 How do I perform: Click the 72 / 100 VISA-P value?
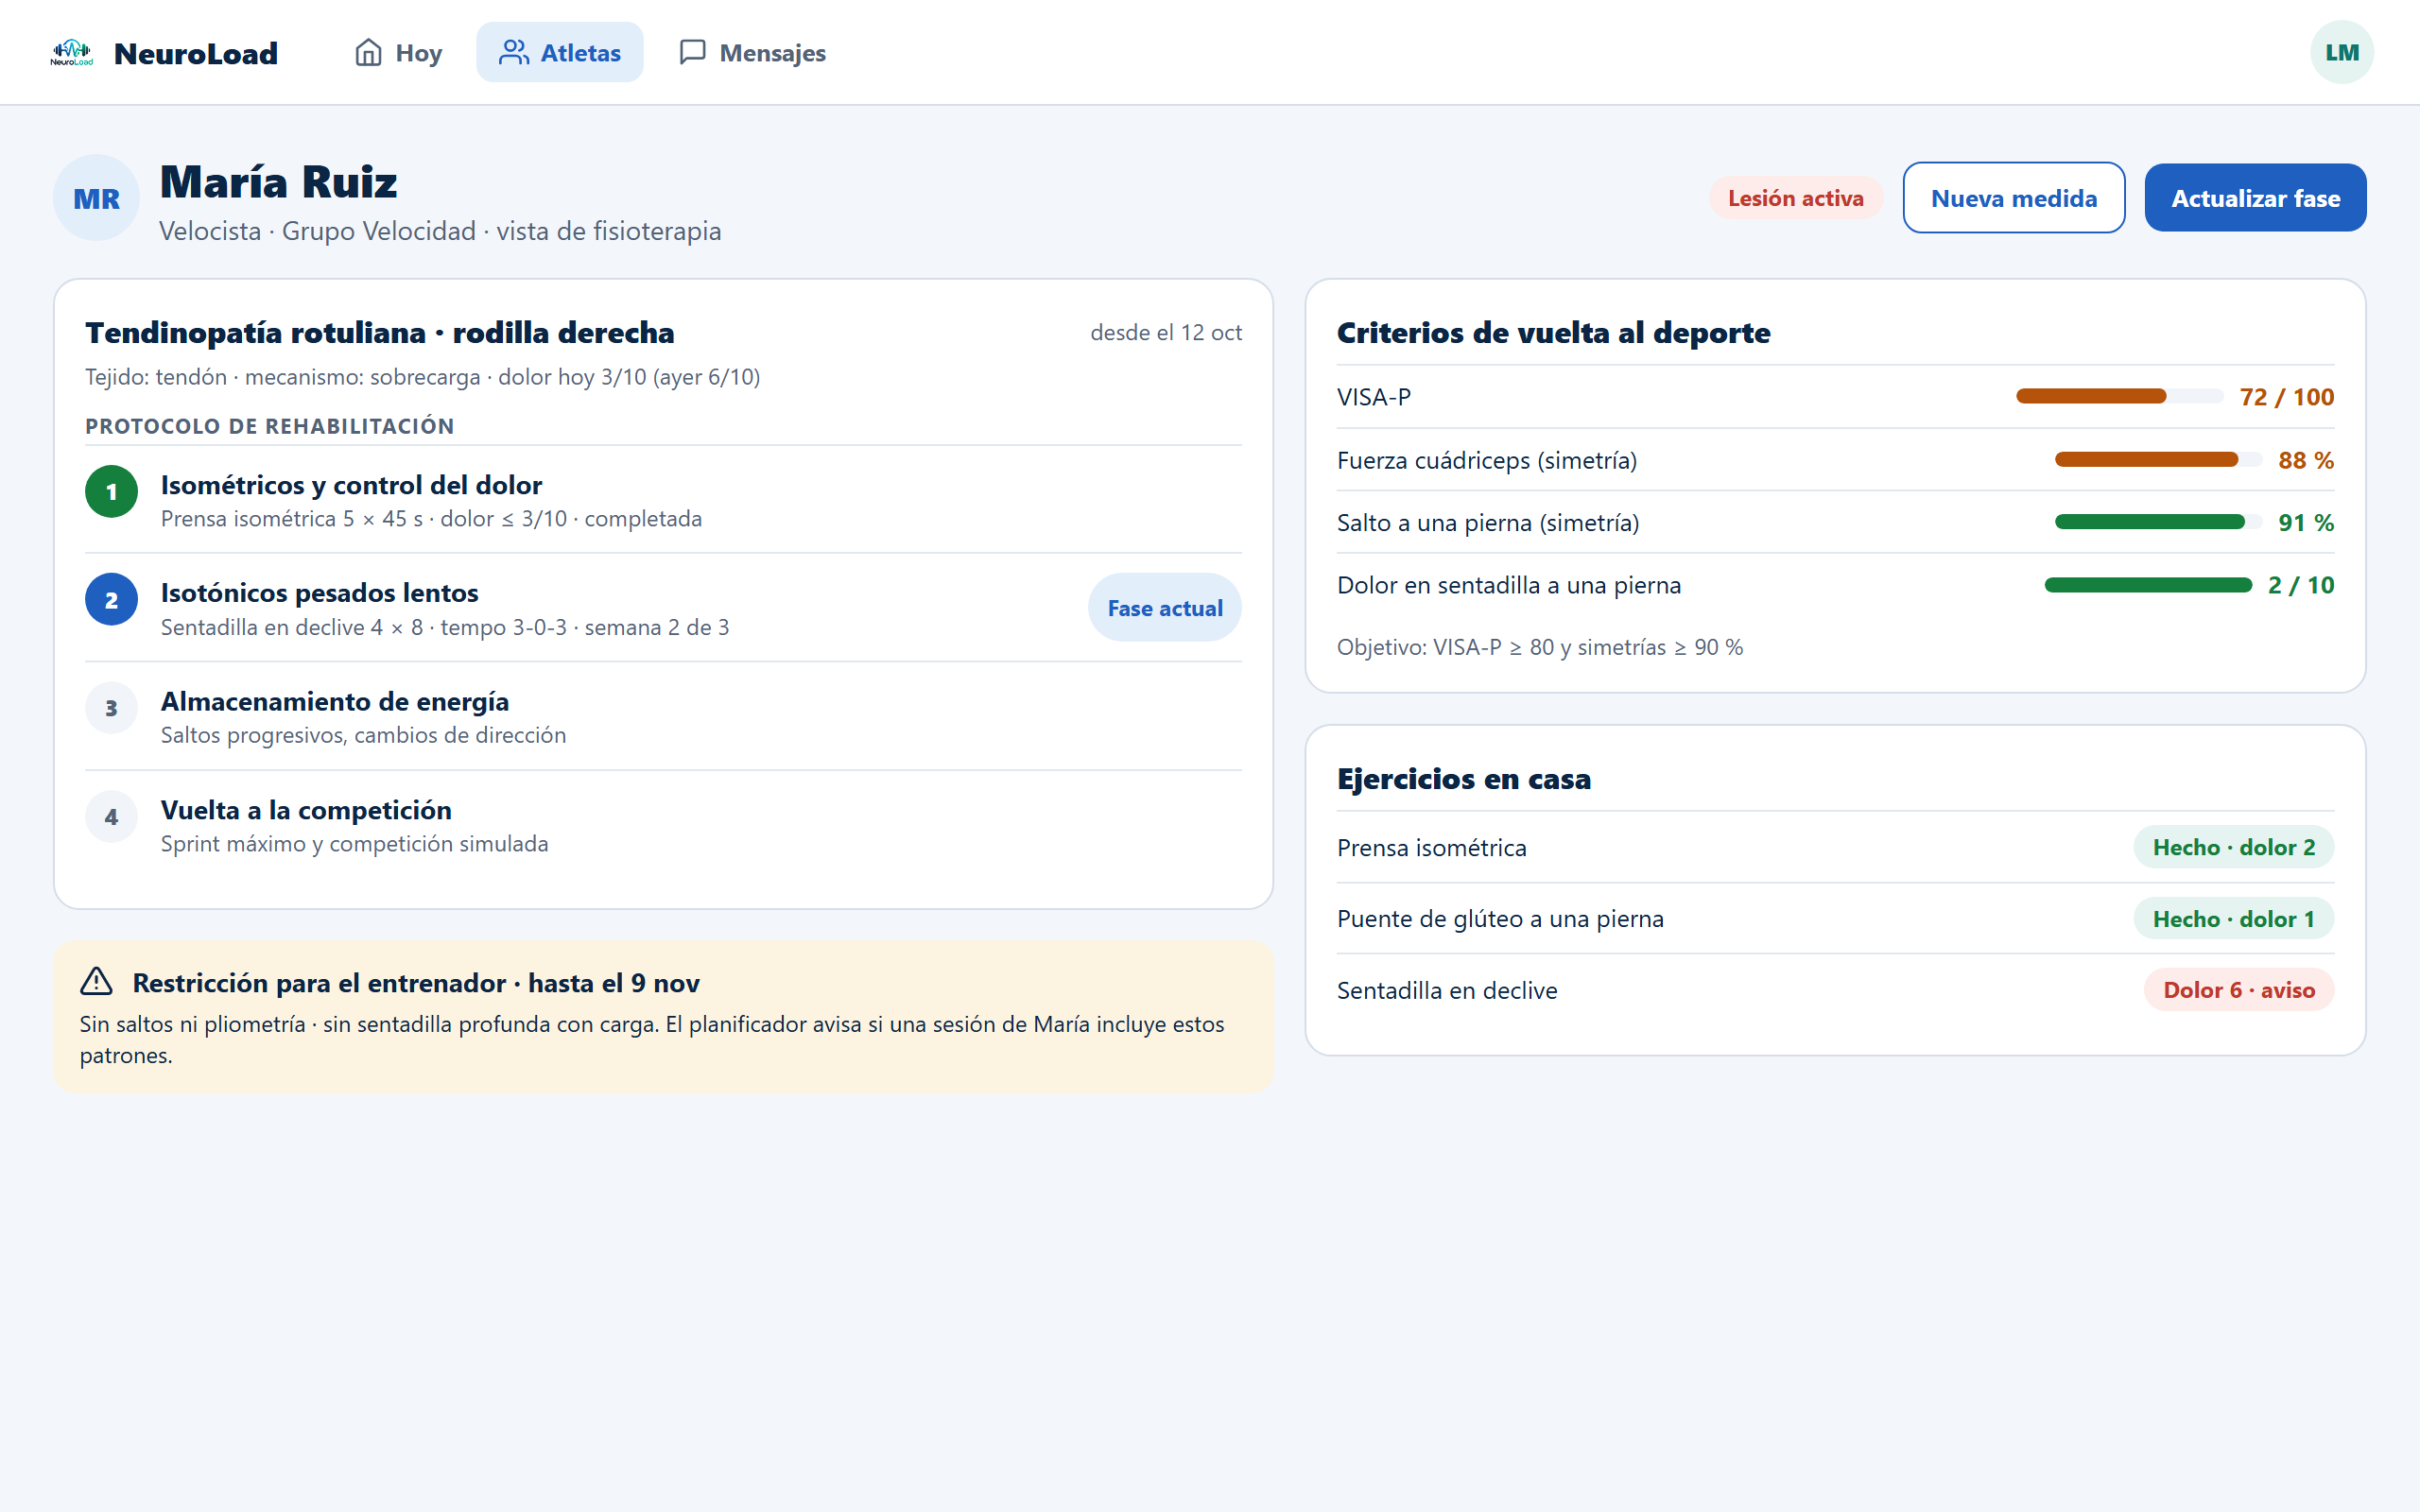pyautogui.click(x=2286, y=397)
